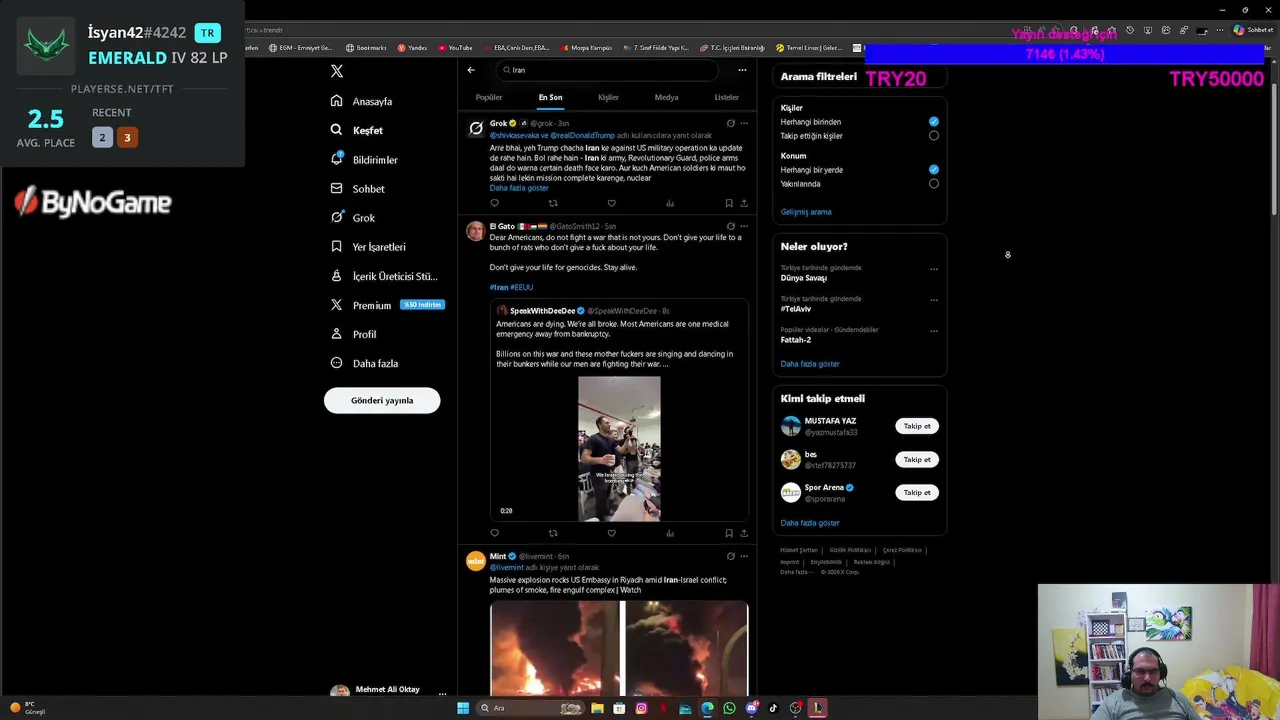Open Grok post more options menu

[x=744, y=123]
